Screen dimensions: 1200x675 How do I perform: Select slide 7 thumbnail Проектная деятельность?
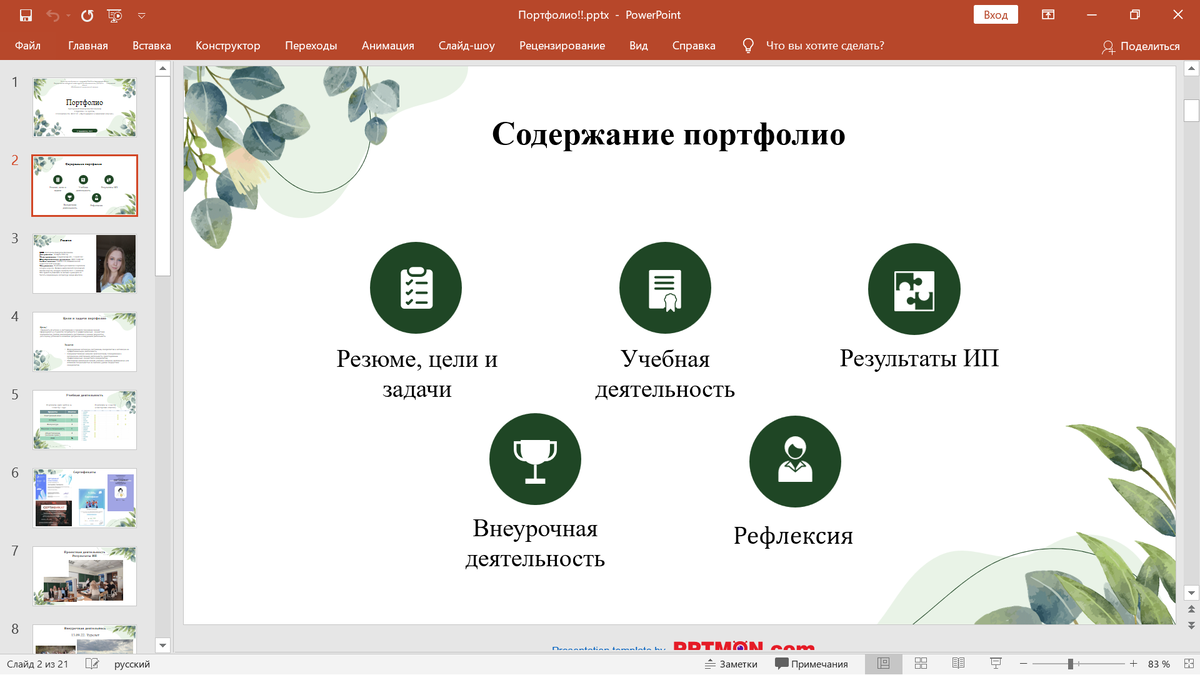click(x=85, y=576)
